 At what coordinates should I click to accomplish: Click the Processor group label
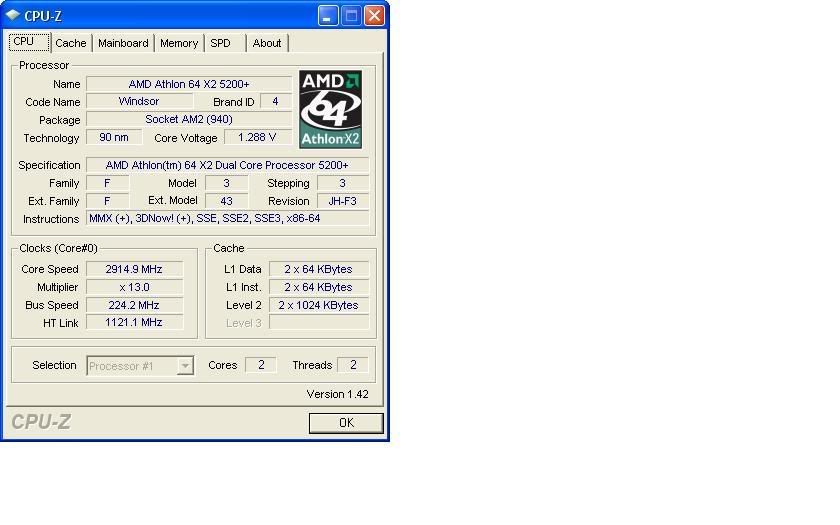(44, 65)
